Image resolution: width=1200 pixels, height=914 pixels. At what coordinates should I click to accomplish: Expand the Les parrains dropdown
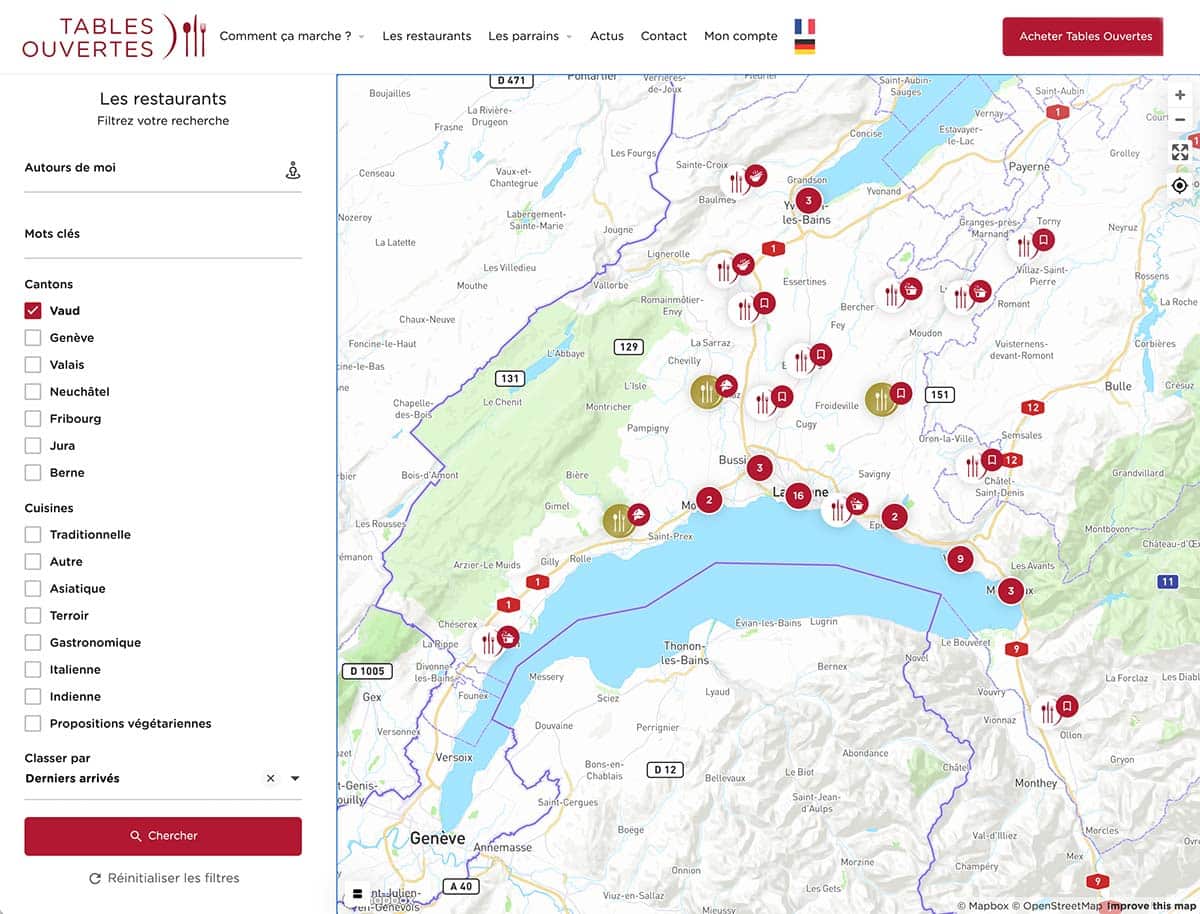(x=530, y=36)
